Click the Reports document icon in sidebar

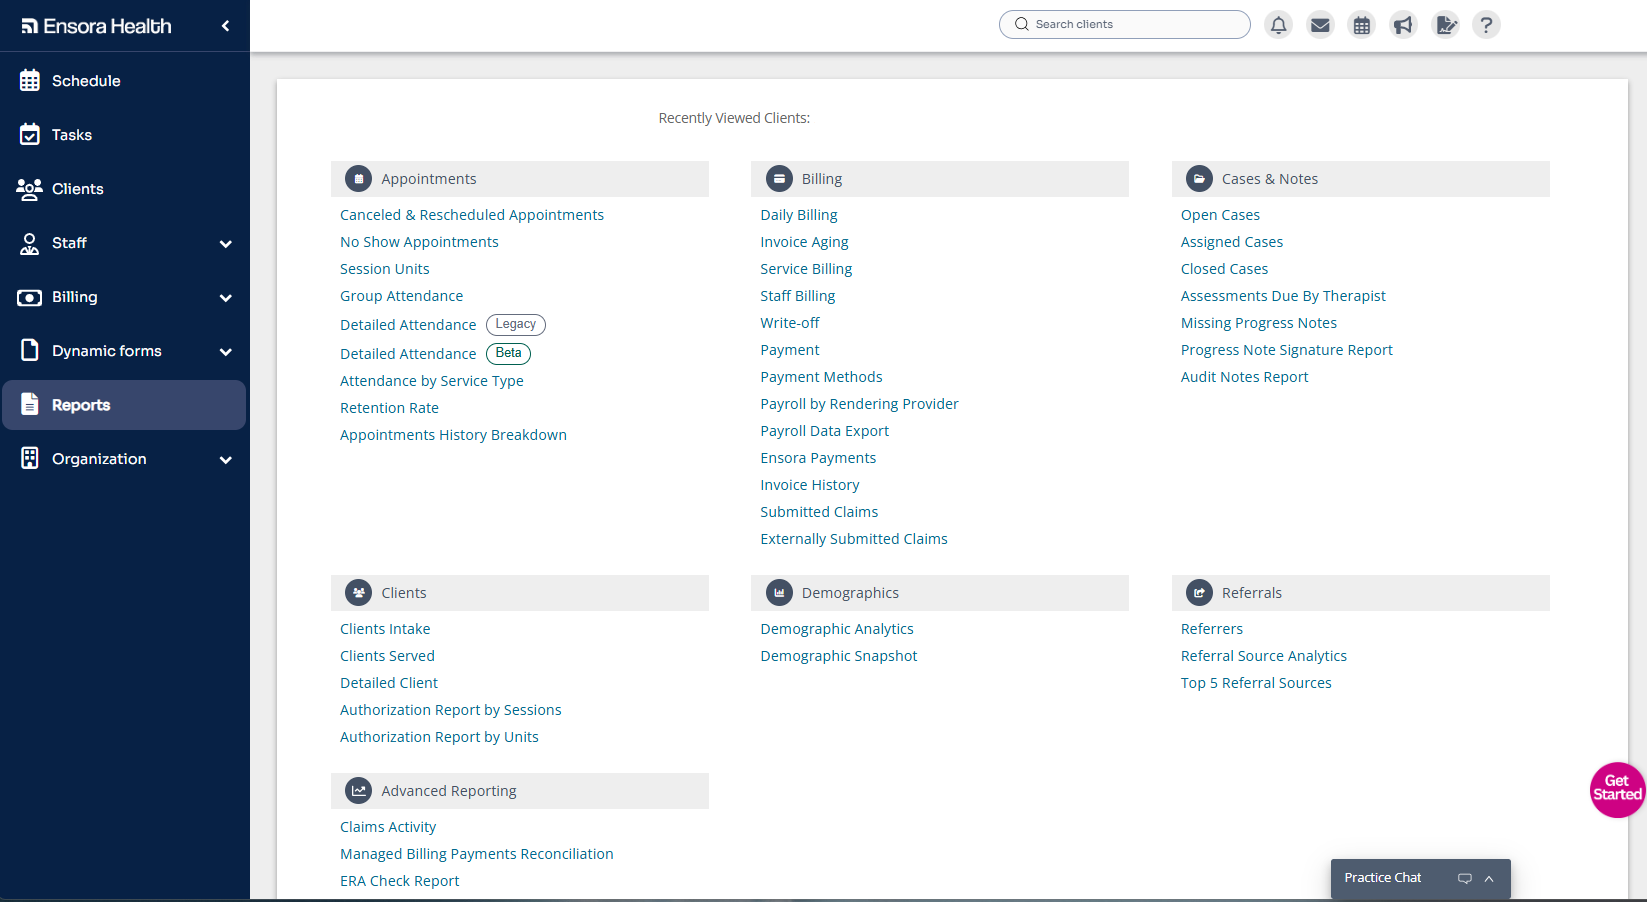tap(30, 405)
